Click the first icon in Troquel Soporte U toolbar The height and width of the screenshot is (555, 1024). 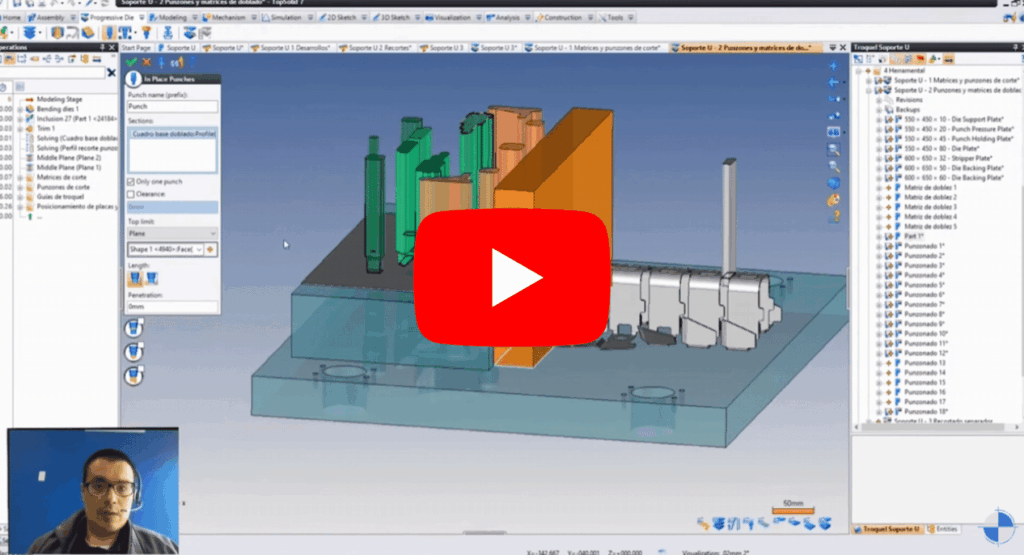coord(858,59)
